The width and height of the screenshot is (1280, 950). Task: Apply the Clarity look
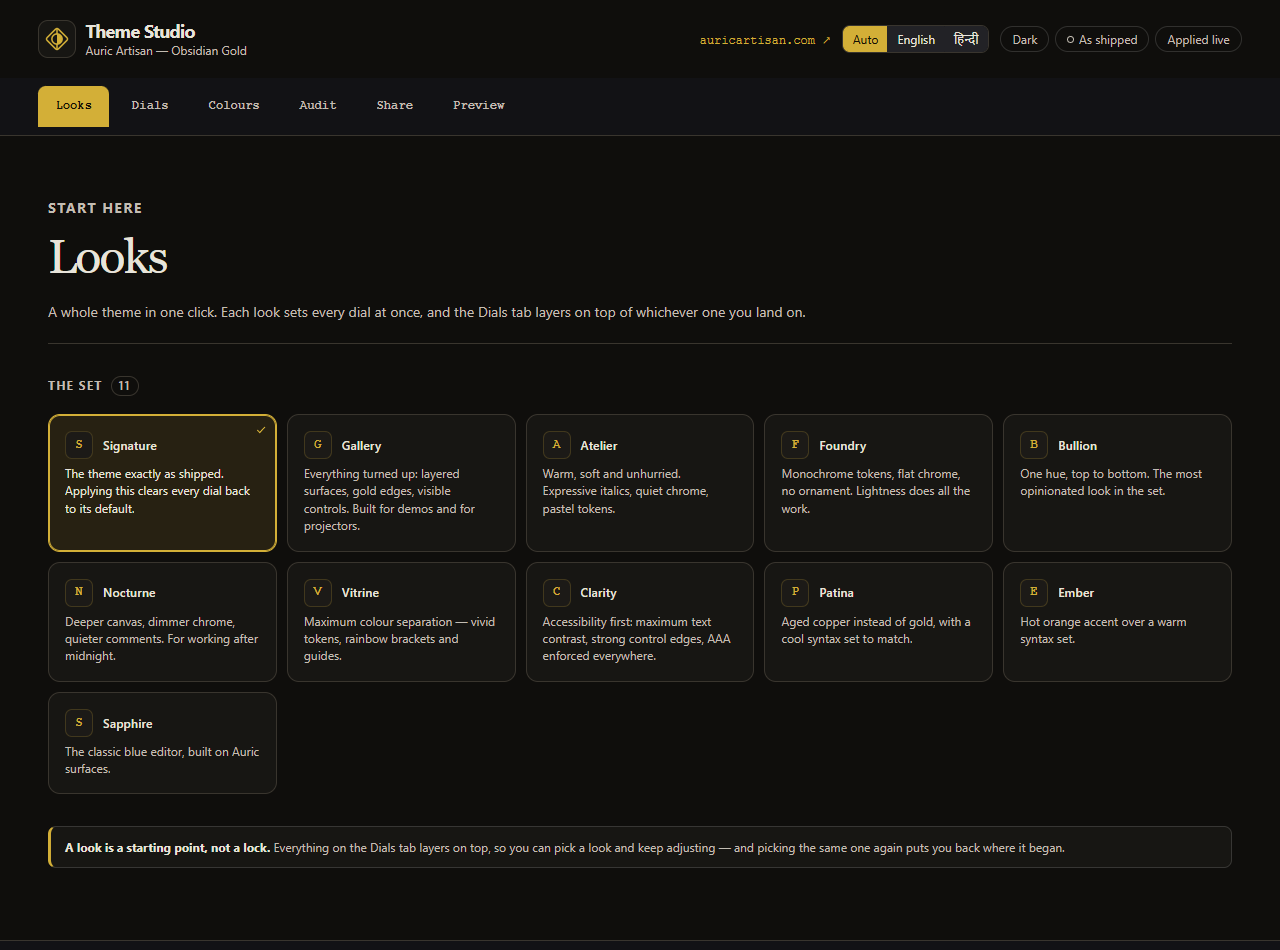640,622
